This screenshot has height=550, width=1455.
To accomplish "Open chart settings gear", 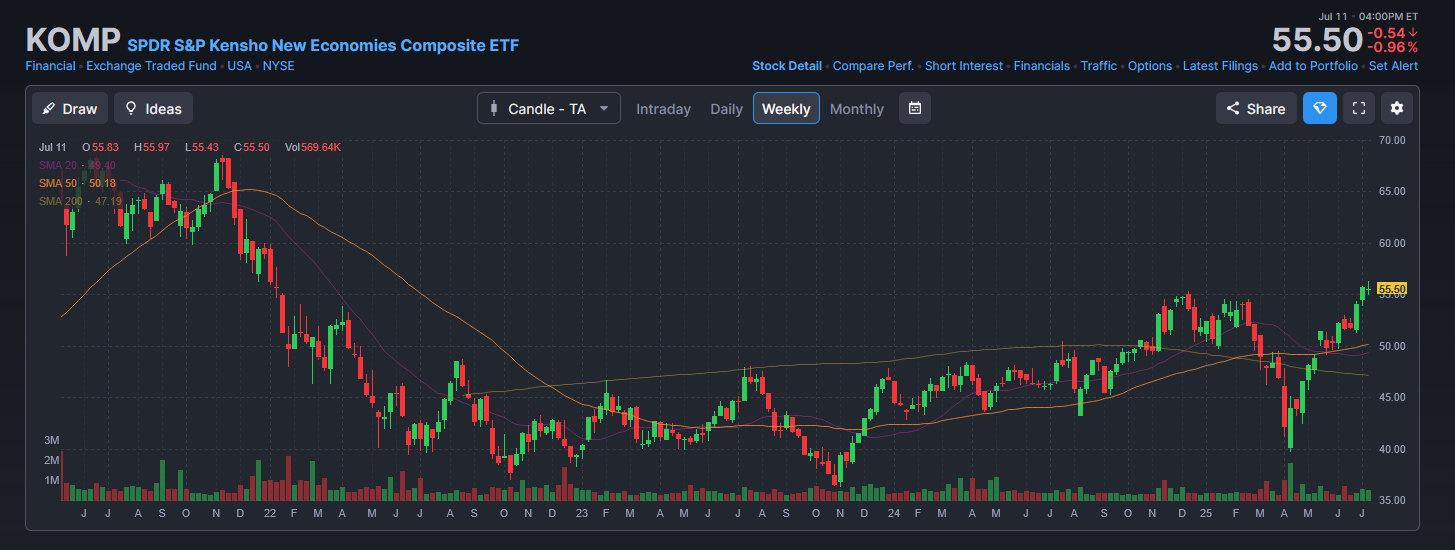I will (1397, 108).
